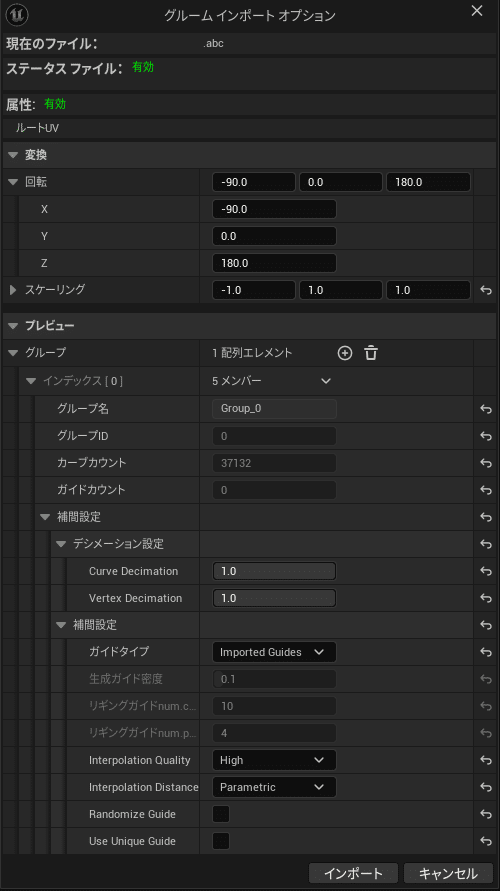Screen dimensions: 500x891
Task: Collapse the プレビュー section
Action: (x=13, y=326)
